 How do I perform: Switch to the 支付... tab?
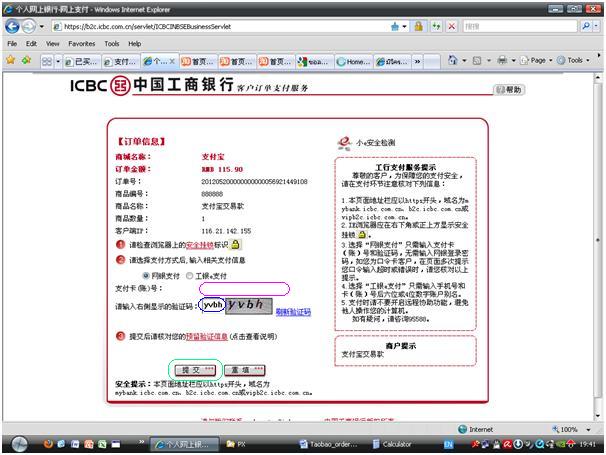(x=121, y=61)
